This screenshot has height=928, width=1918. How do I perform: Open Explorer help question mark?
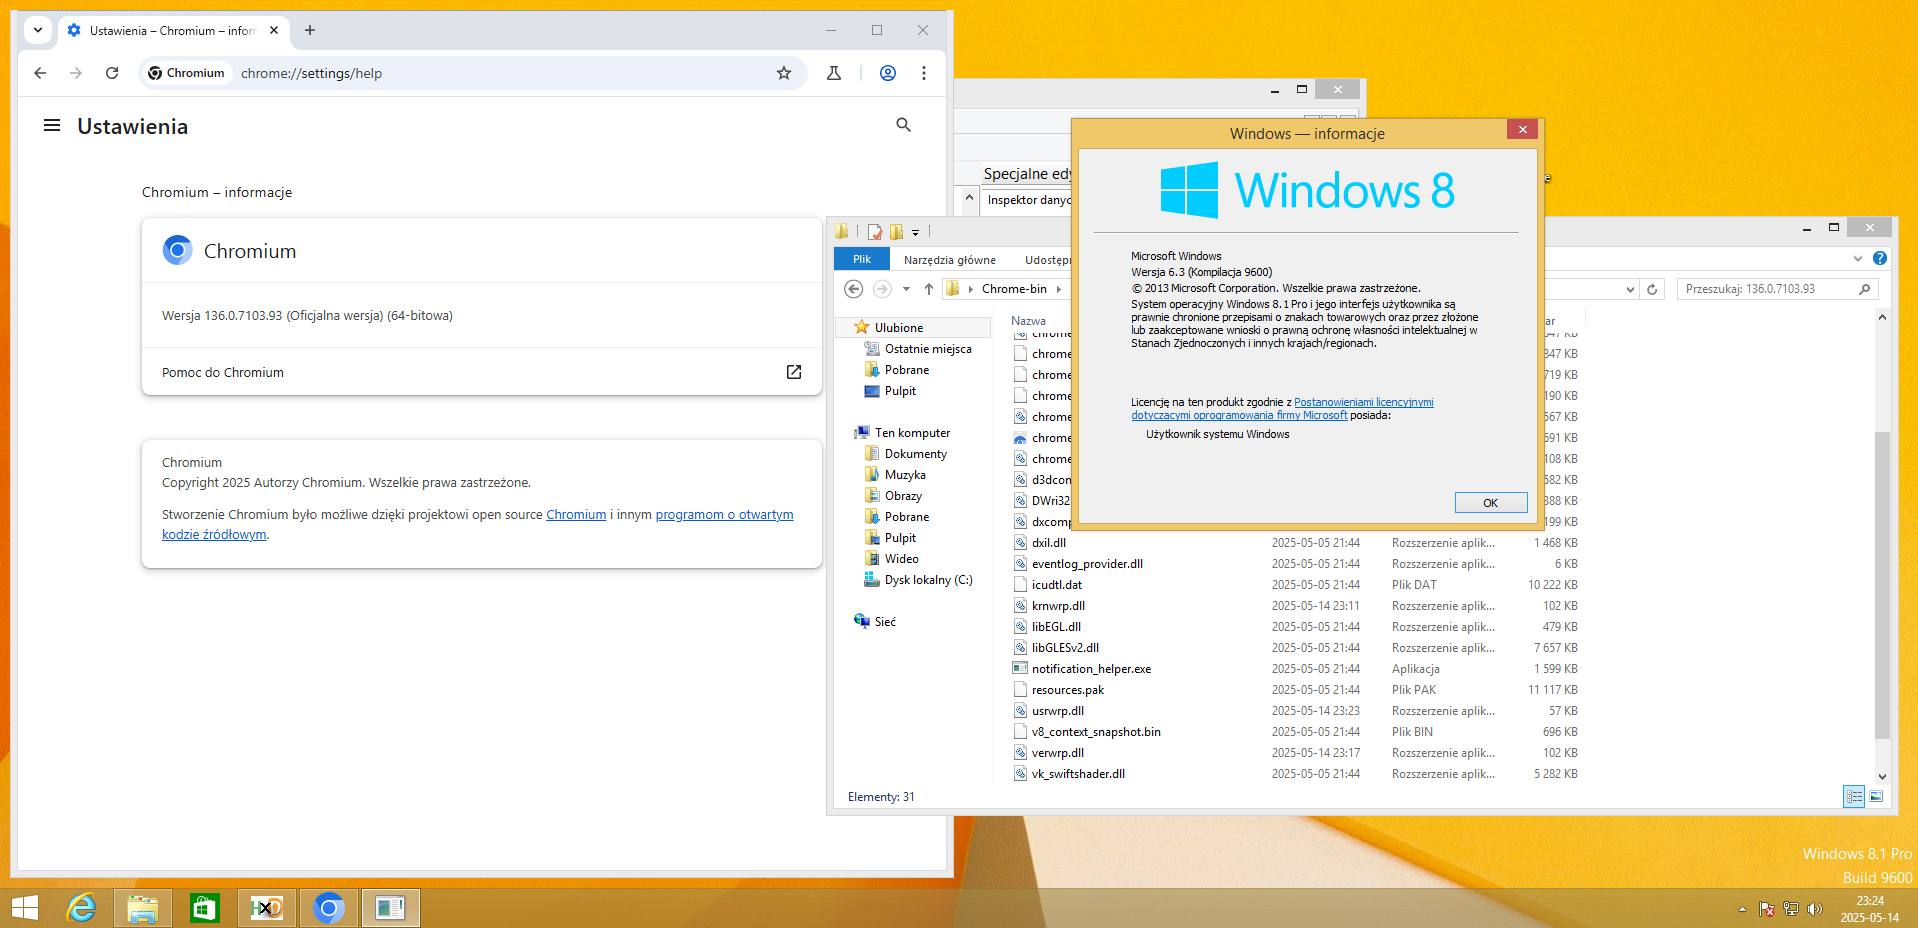pyautogui.click(x=1880, y=258)
